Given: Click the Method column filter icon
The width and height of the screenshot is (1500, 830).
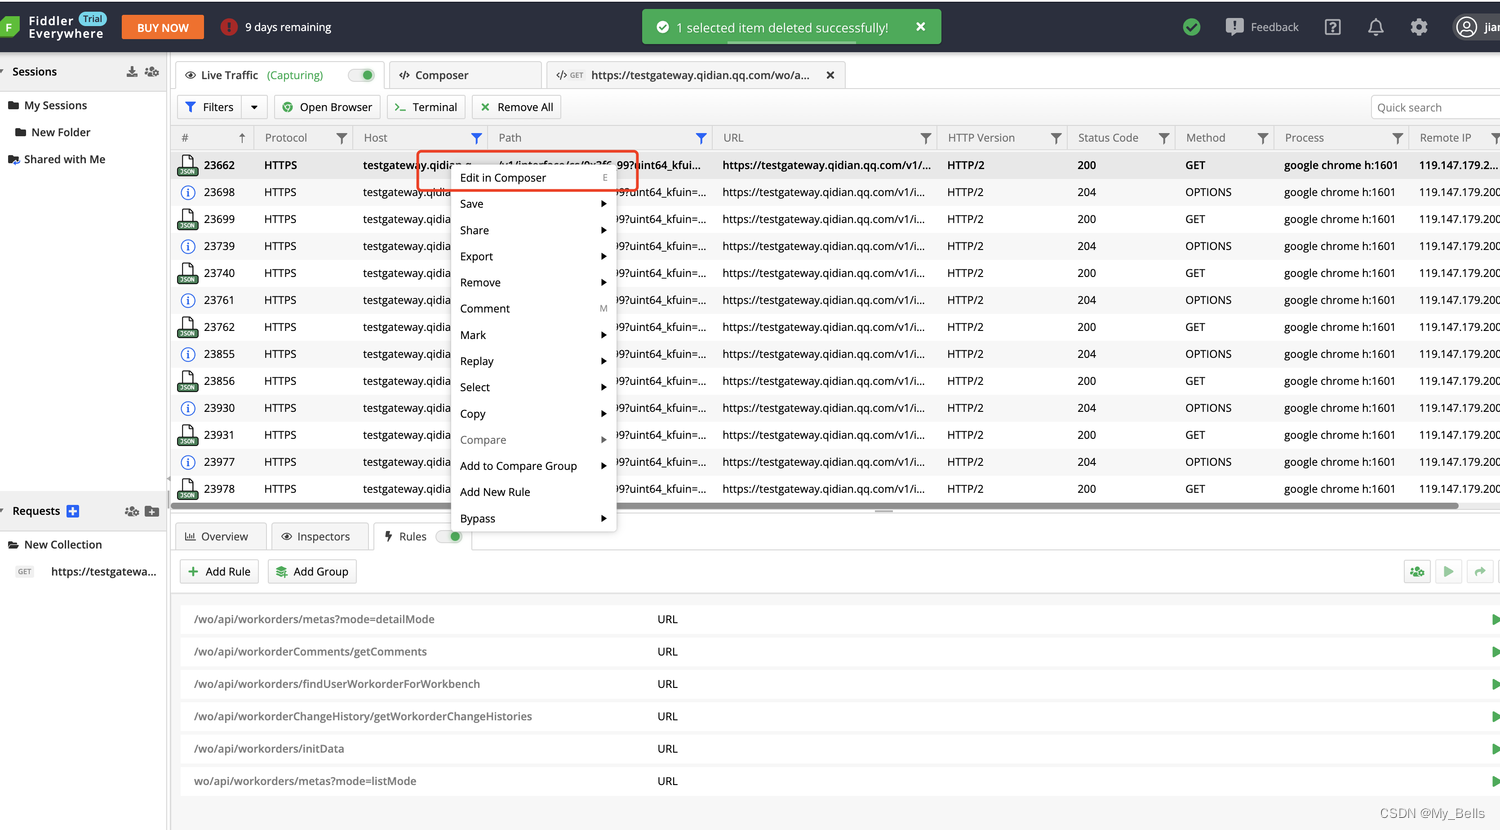Looking at the screenshot, I should tap(1263, 138).
